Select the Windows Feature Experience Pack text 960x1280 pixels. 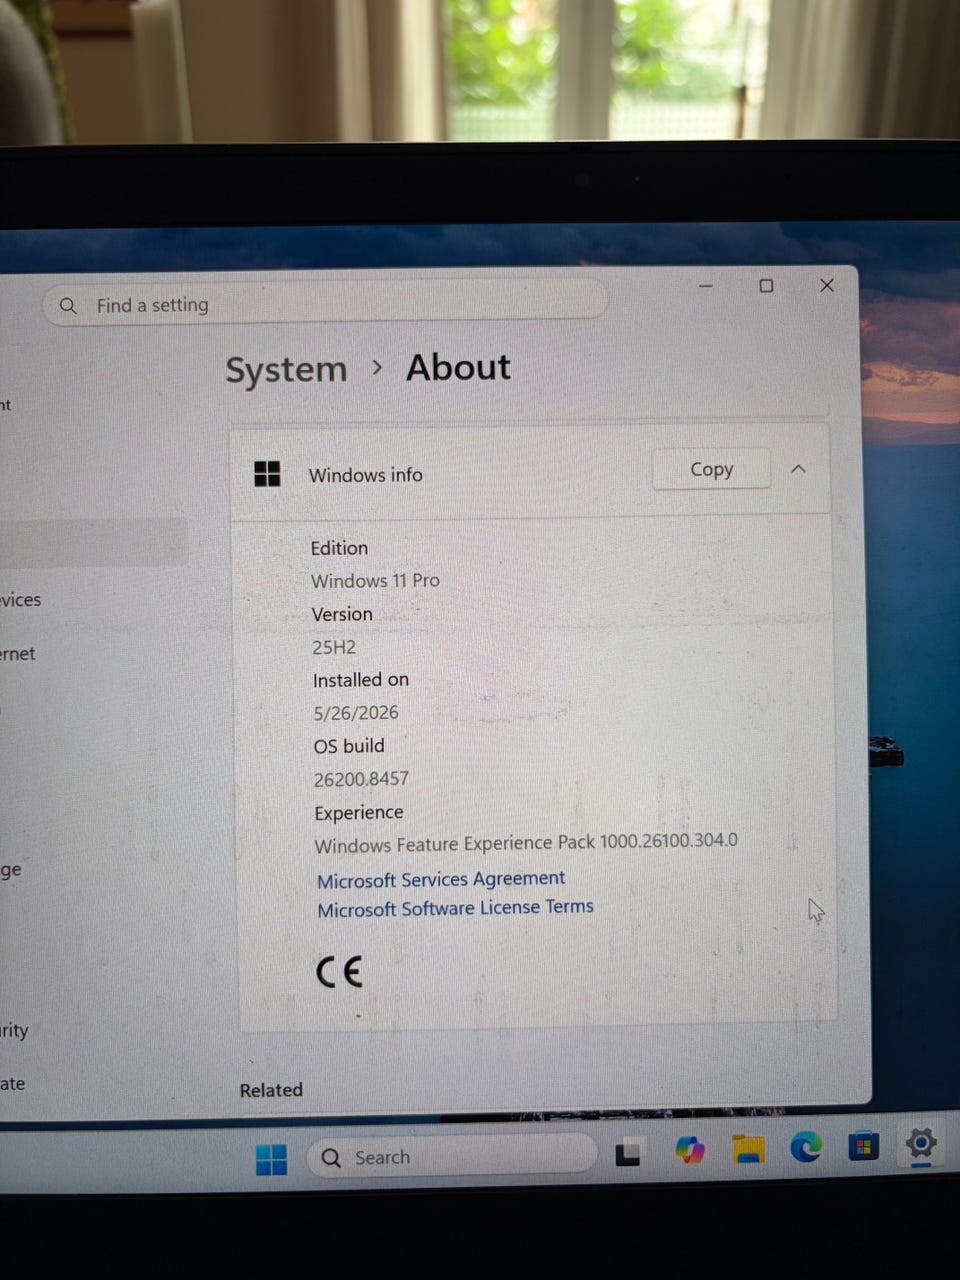(x=526, y=843)
